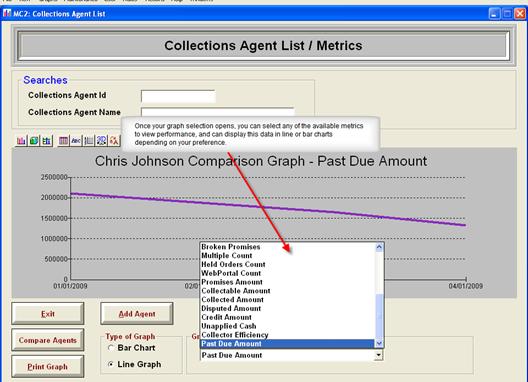Pick highlighted Past Due Amount list entry

tap(287, 344)
